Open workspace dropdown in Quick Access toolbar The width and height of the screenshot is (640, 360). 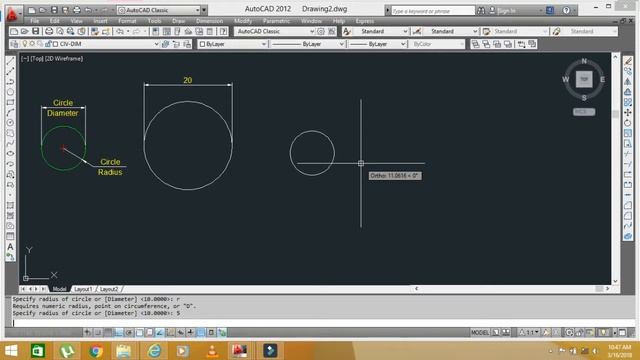point(198,10)
